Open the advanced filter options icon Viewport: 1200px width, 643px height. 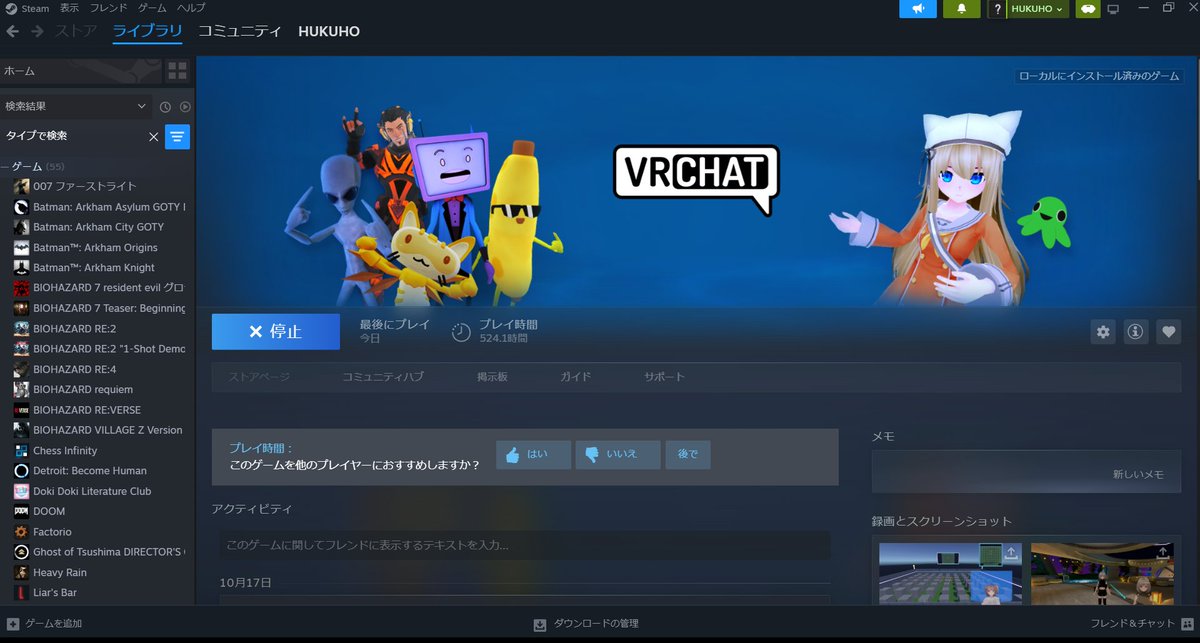coord(177,136)
